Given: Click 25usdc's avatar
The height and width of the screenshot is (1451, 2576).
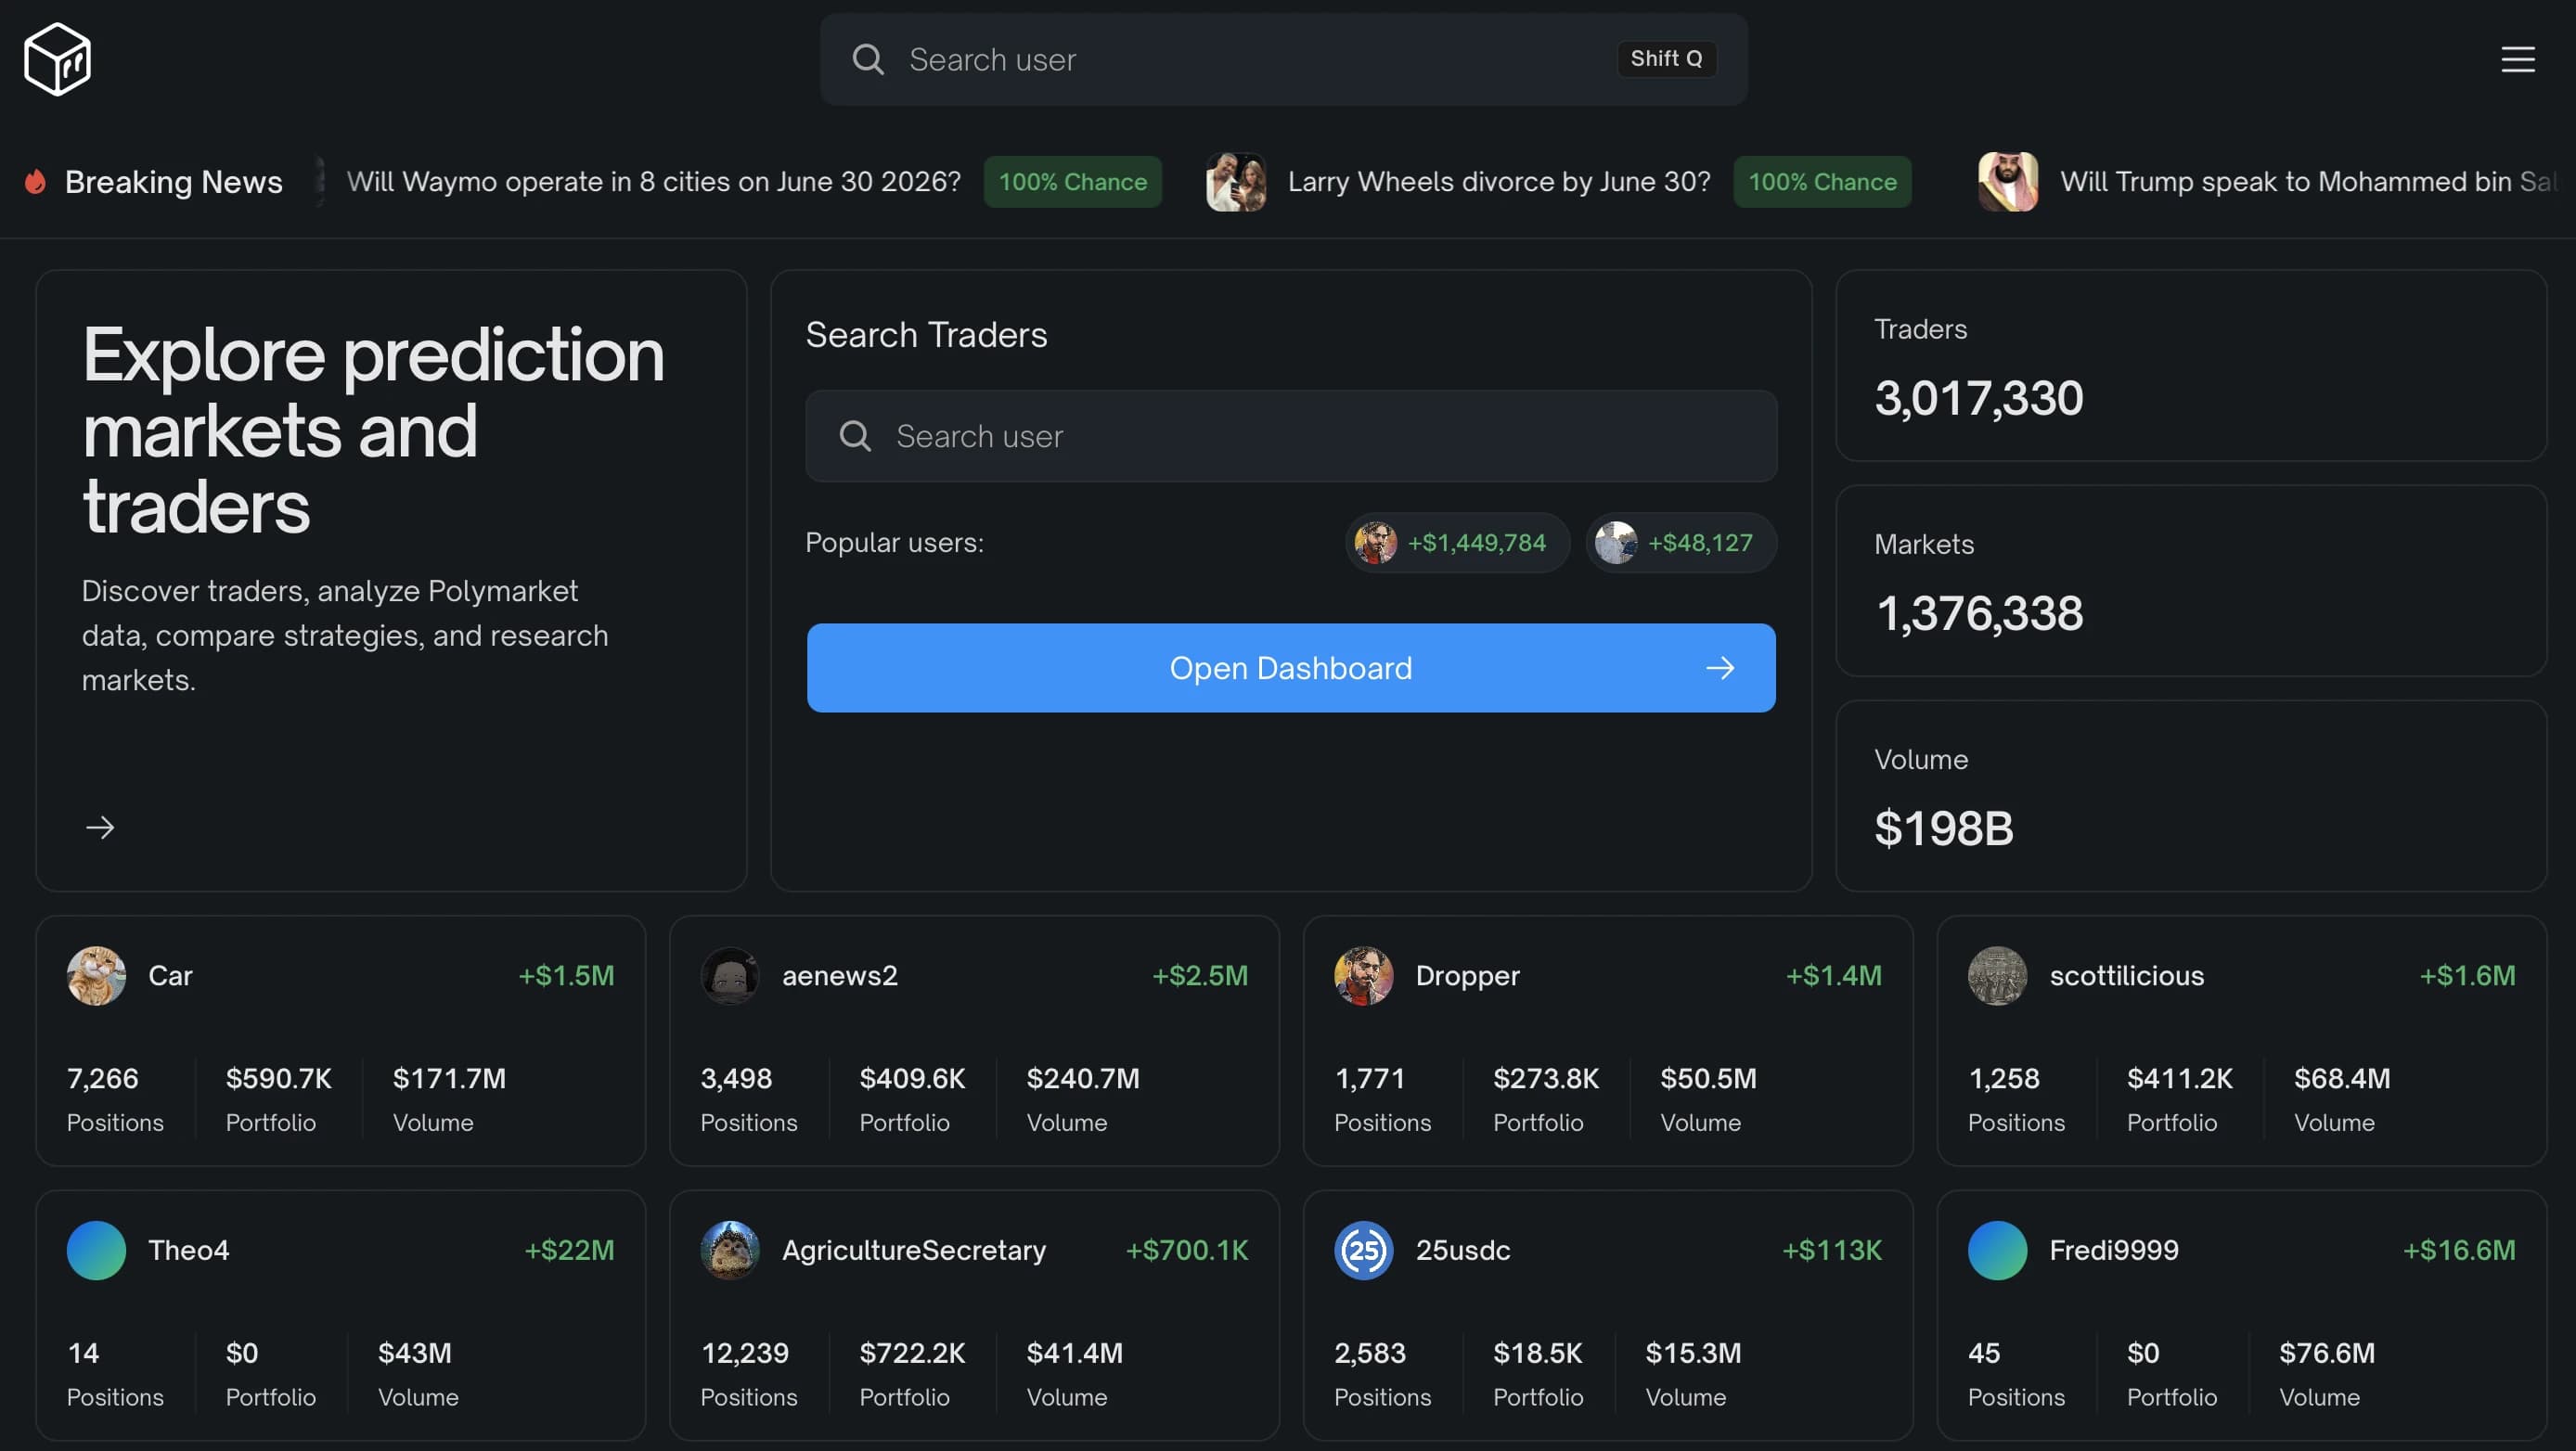Looking at the screenshot, I should [x=1363, y=1250].
